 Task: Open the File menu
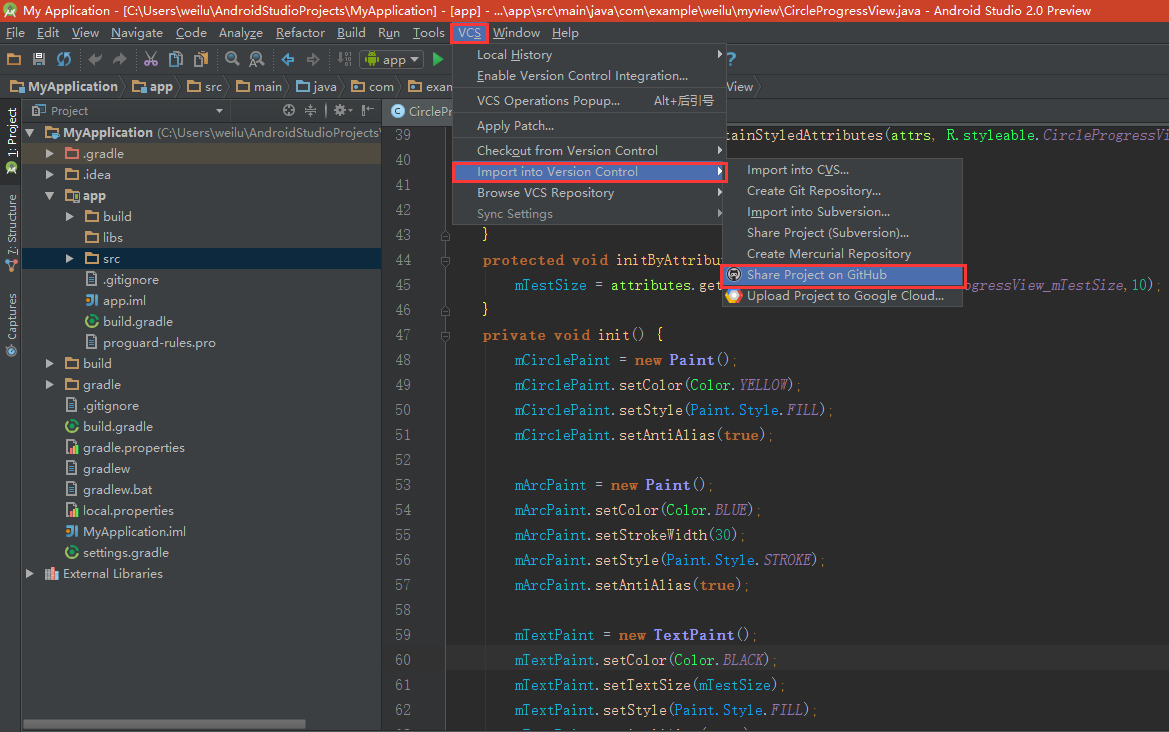[15, 33]
